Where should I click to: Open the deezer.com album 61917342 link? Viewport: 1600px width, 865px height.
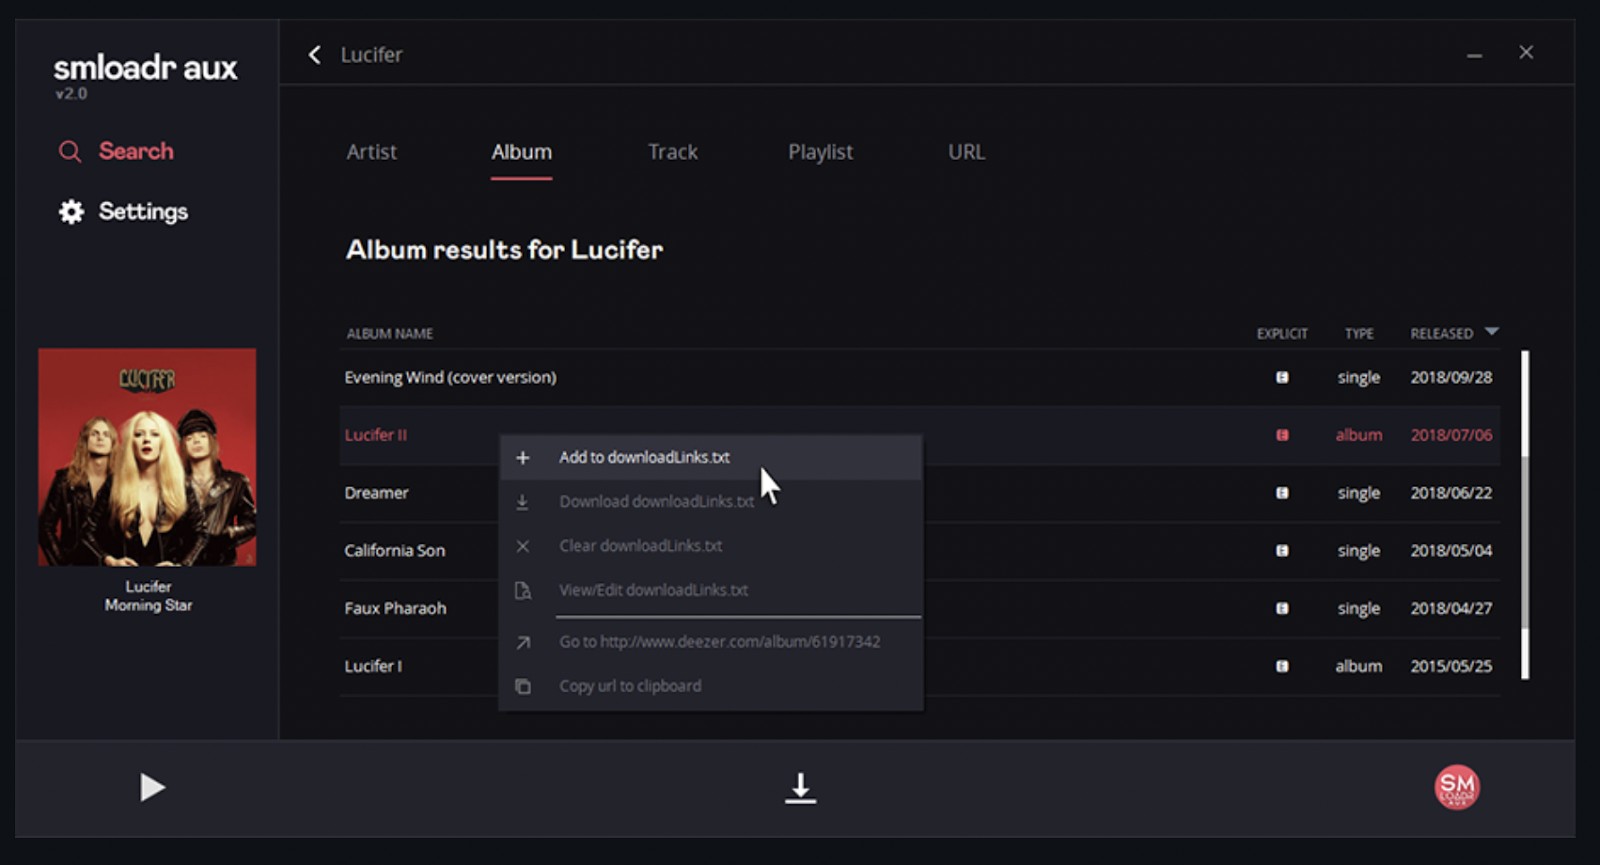coord(710,641)
